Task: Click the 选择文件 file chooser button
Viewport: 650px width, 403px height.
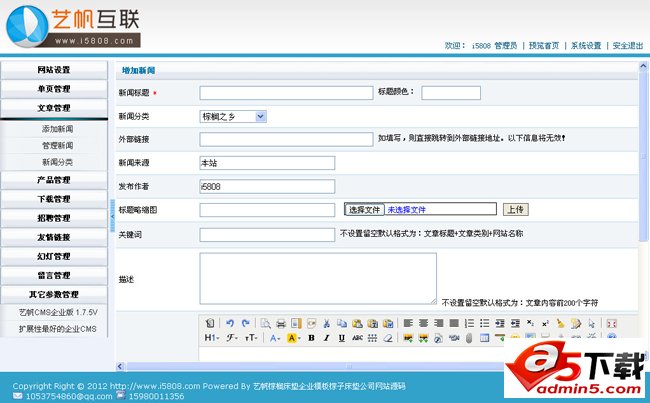Action: 365,210
